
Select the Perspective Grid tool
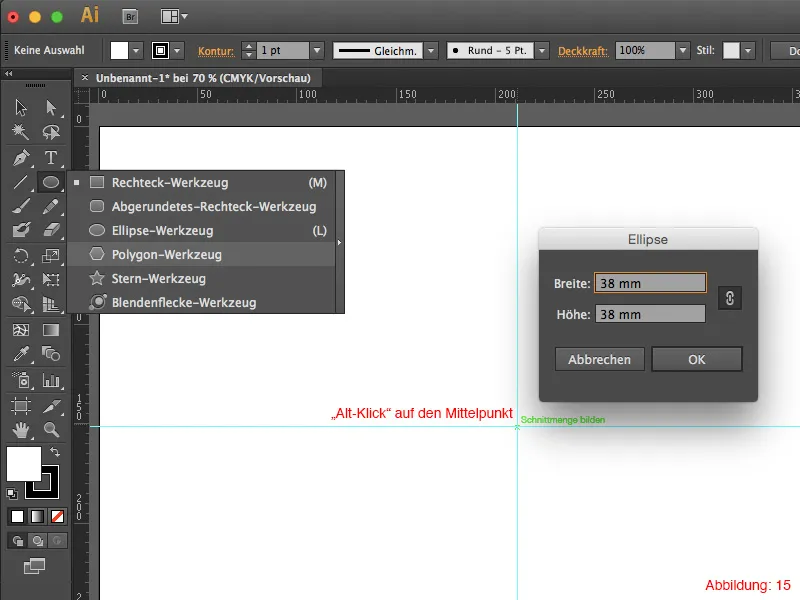pos(51,304)
